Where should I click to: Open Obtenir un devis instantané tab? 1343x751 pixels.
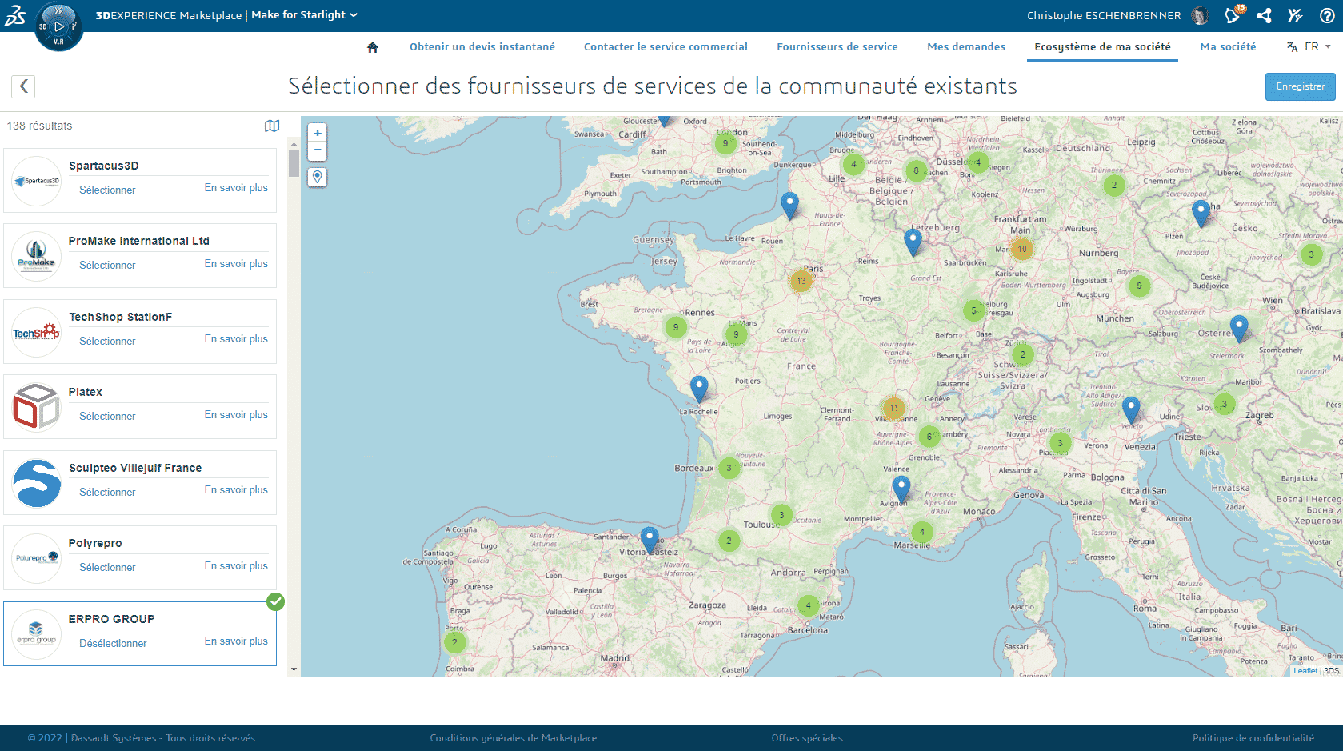482,47
